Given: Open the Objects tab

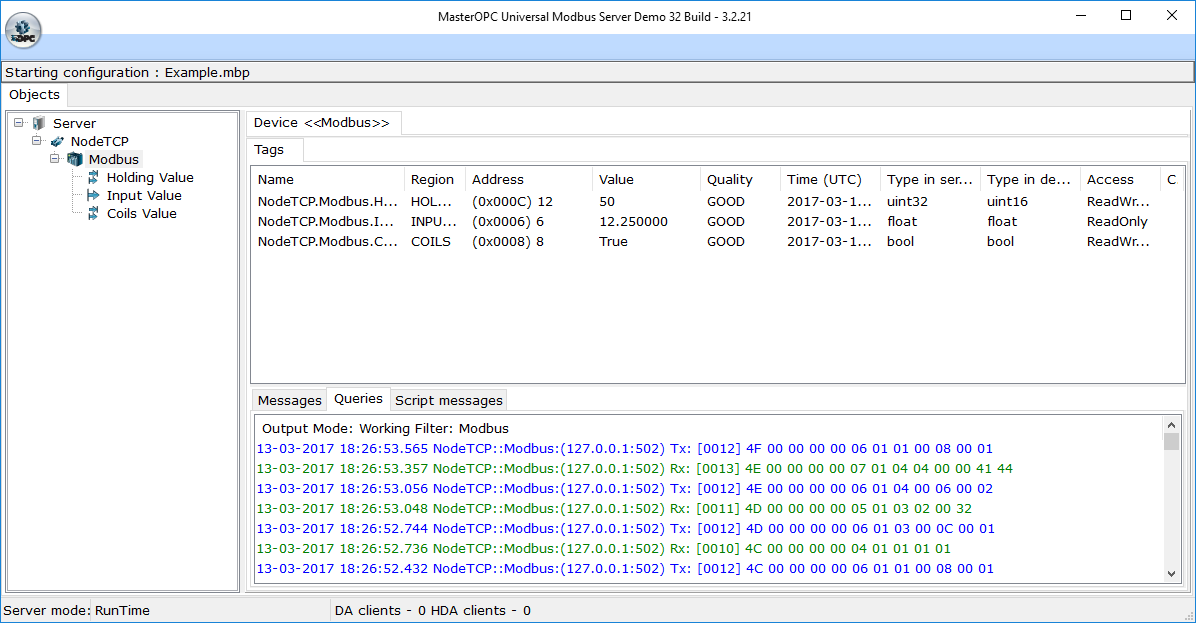Looking at the screenshot, I should click(x=34, y=95).
